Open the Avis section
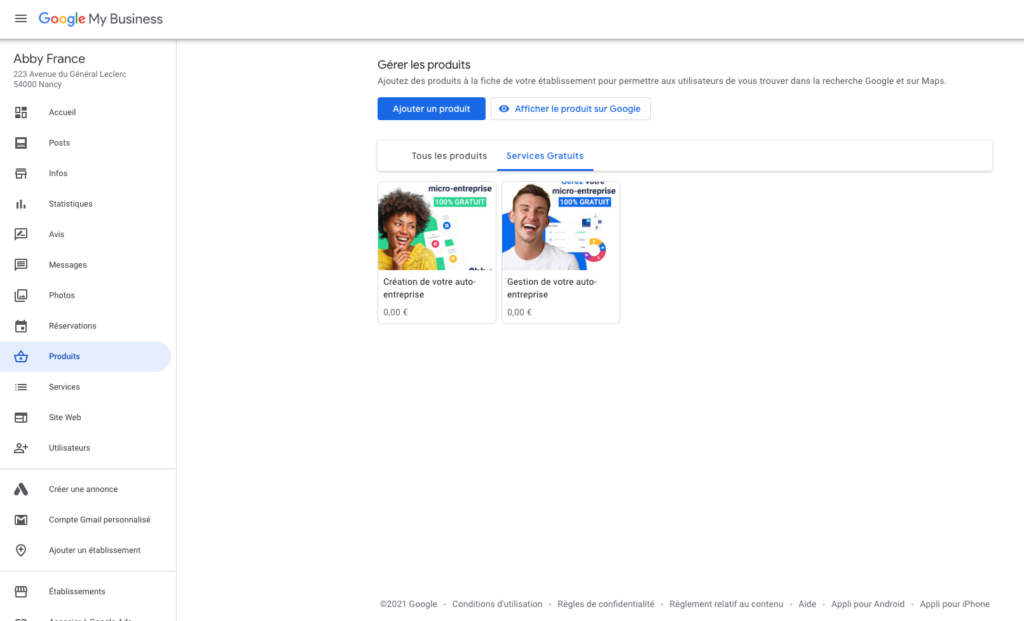Image resolution: width=1024 pixels, height=621 pixels. click(x=58, y=234)
